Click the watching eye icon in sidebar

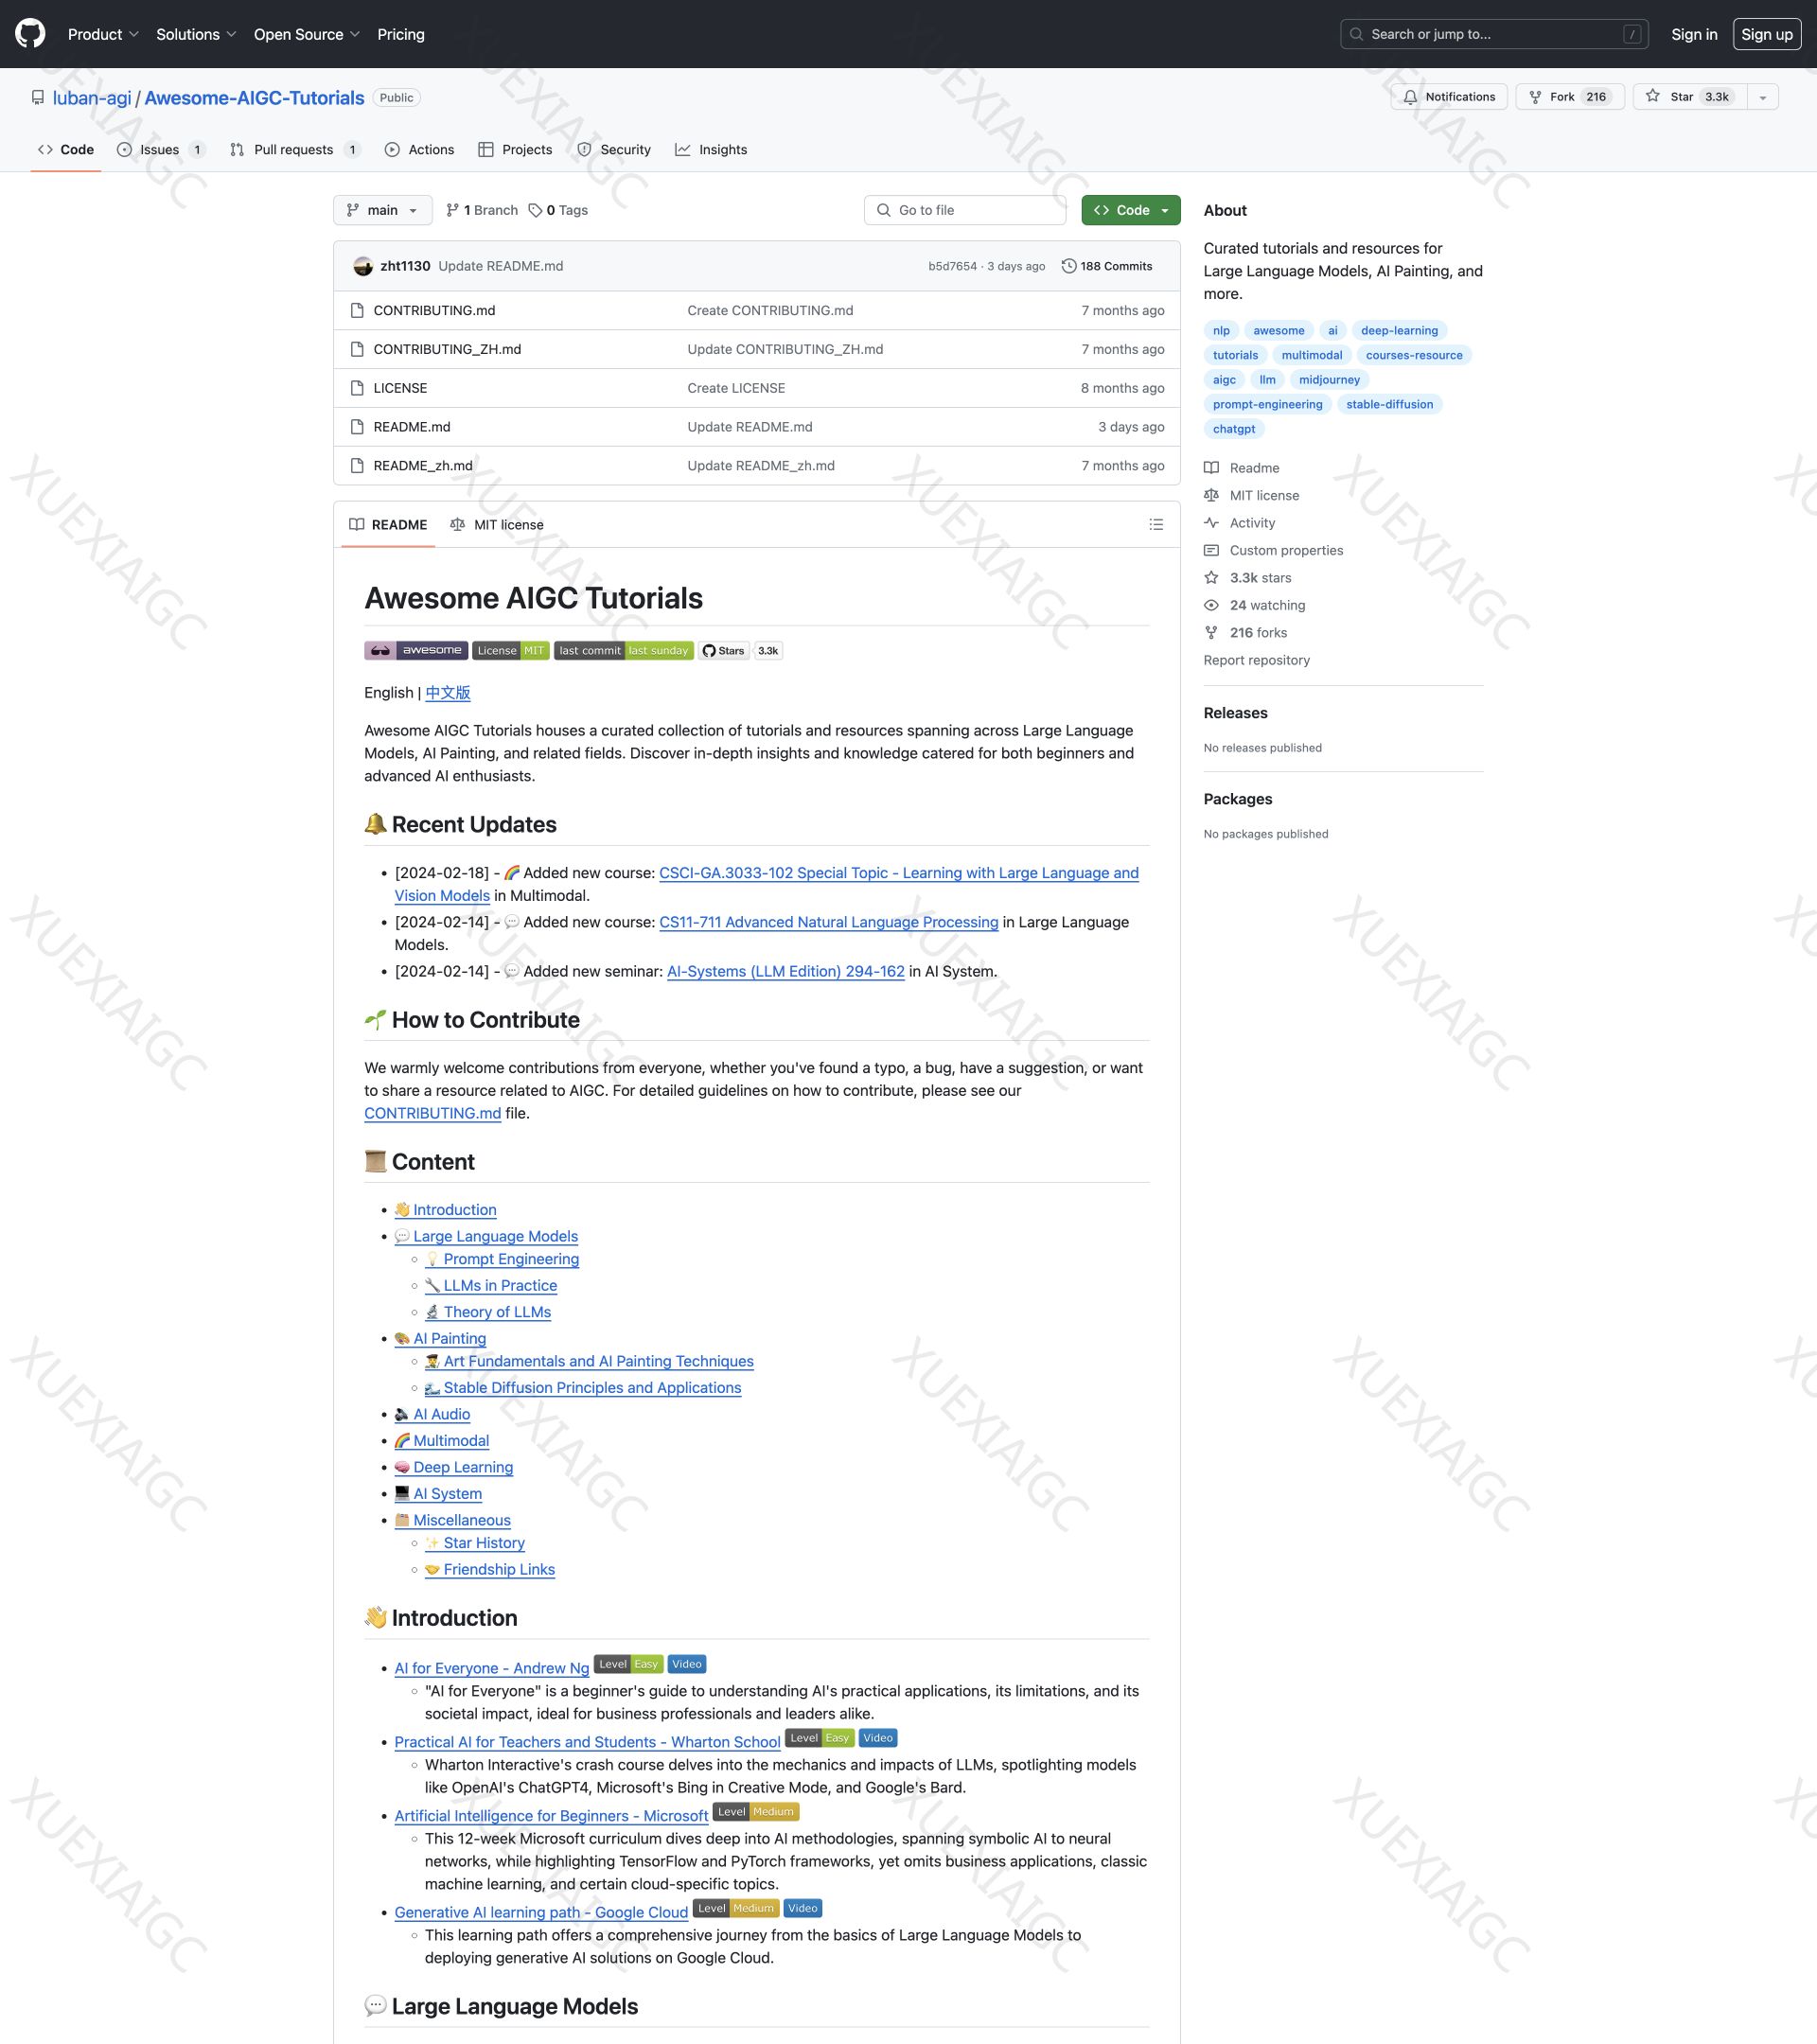(1212, 605)
